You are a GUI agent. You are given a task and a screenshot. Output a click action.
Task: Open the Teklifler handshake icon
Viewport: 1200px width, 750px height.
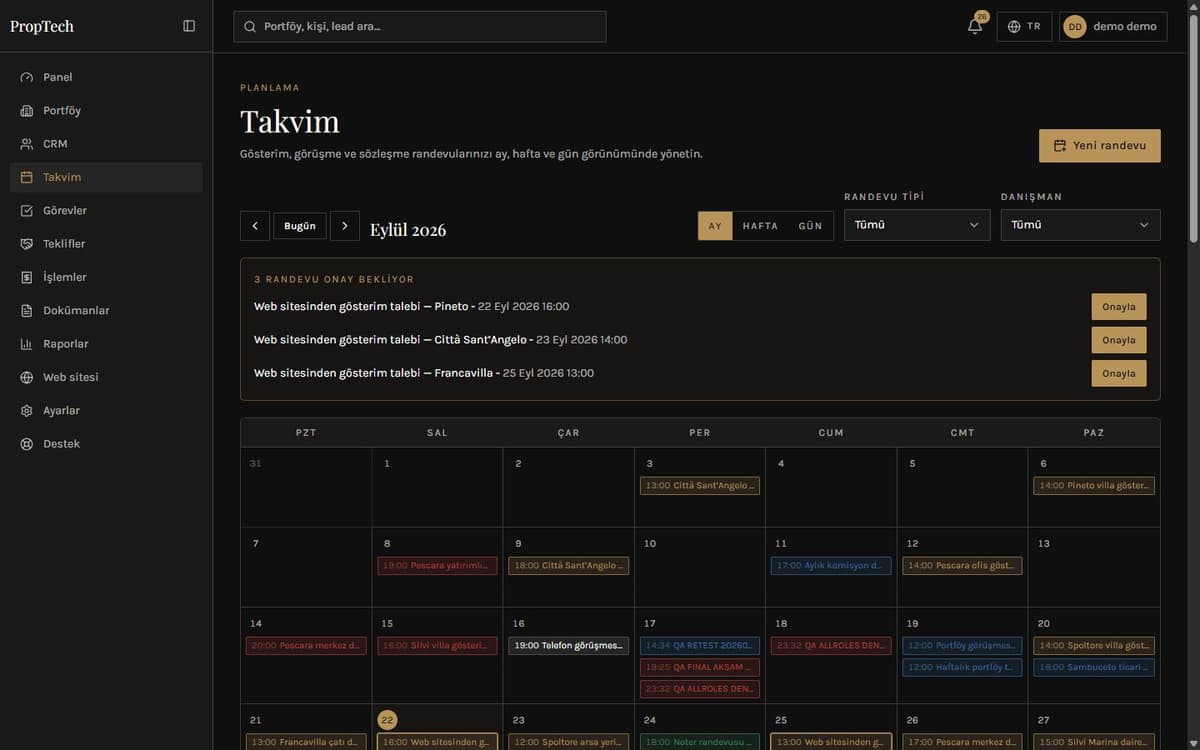coord(27,244)
